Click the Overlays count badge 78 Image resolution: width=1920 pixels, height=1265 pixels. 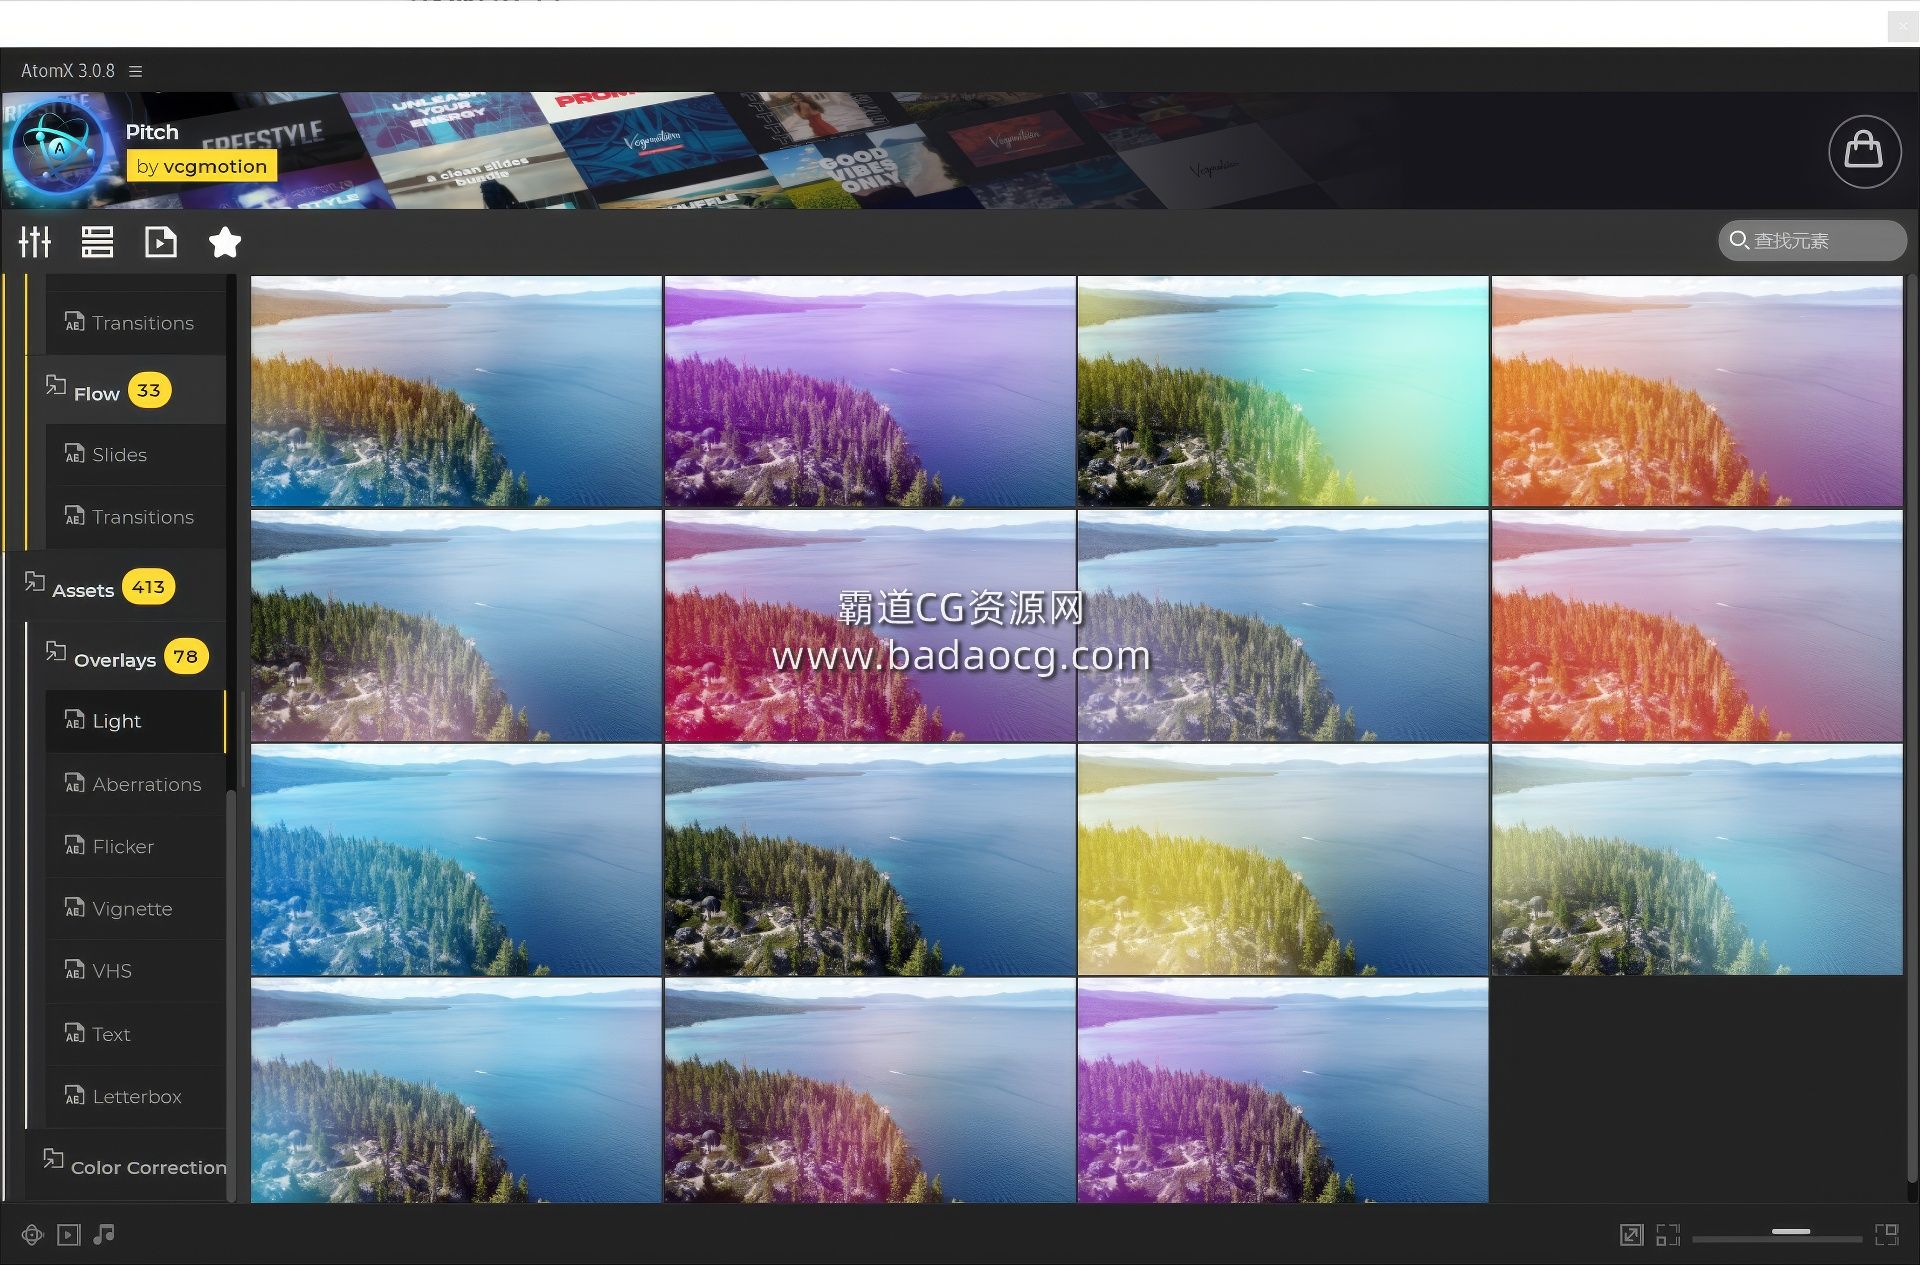tap(186, 657)
